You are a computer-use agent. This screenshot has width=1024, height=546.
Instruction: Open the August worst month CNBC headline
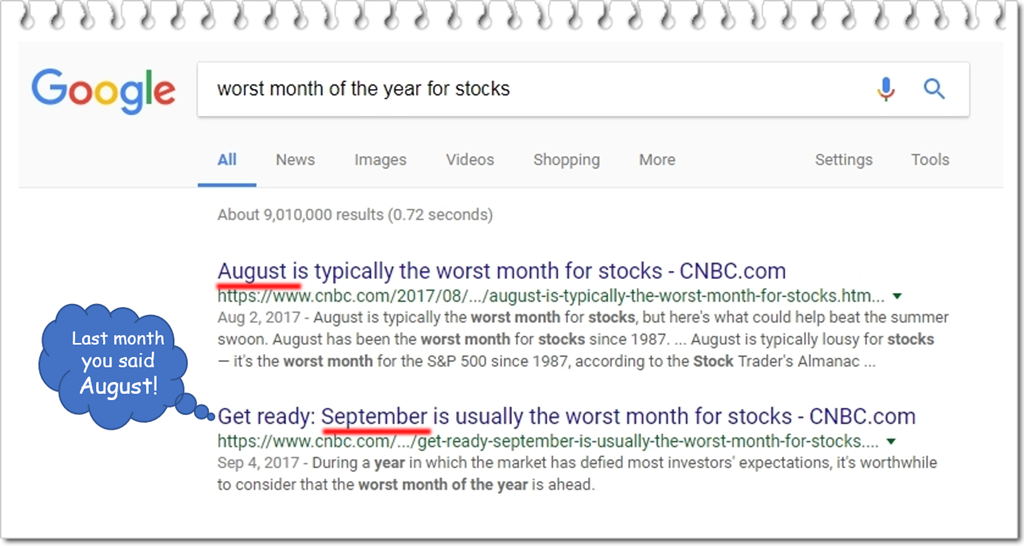(x=501, y=271)
